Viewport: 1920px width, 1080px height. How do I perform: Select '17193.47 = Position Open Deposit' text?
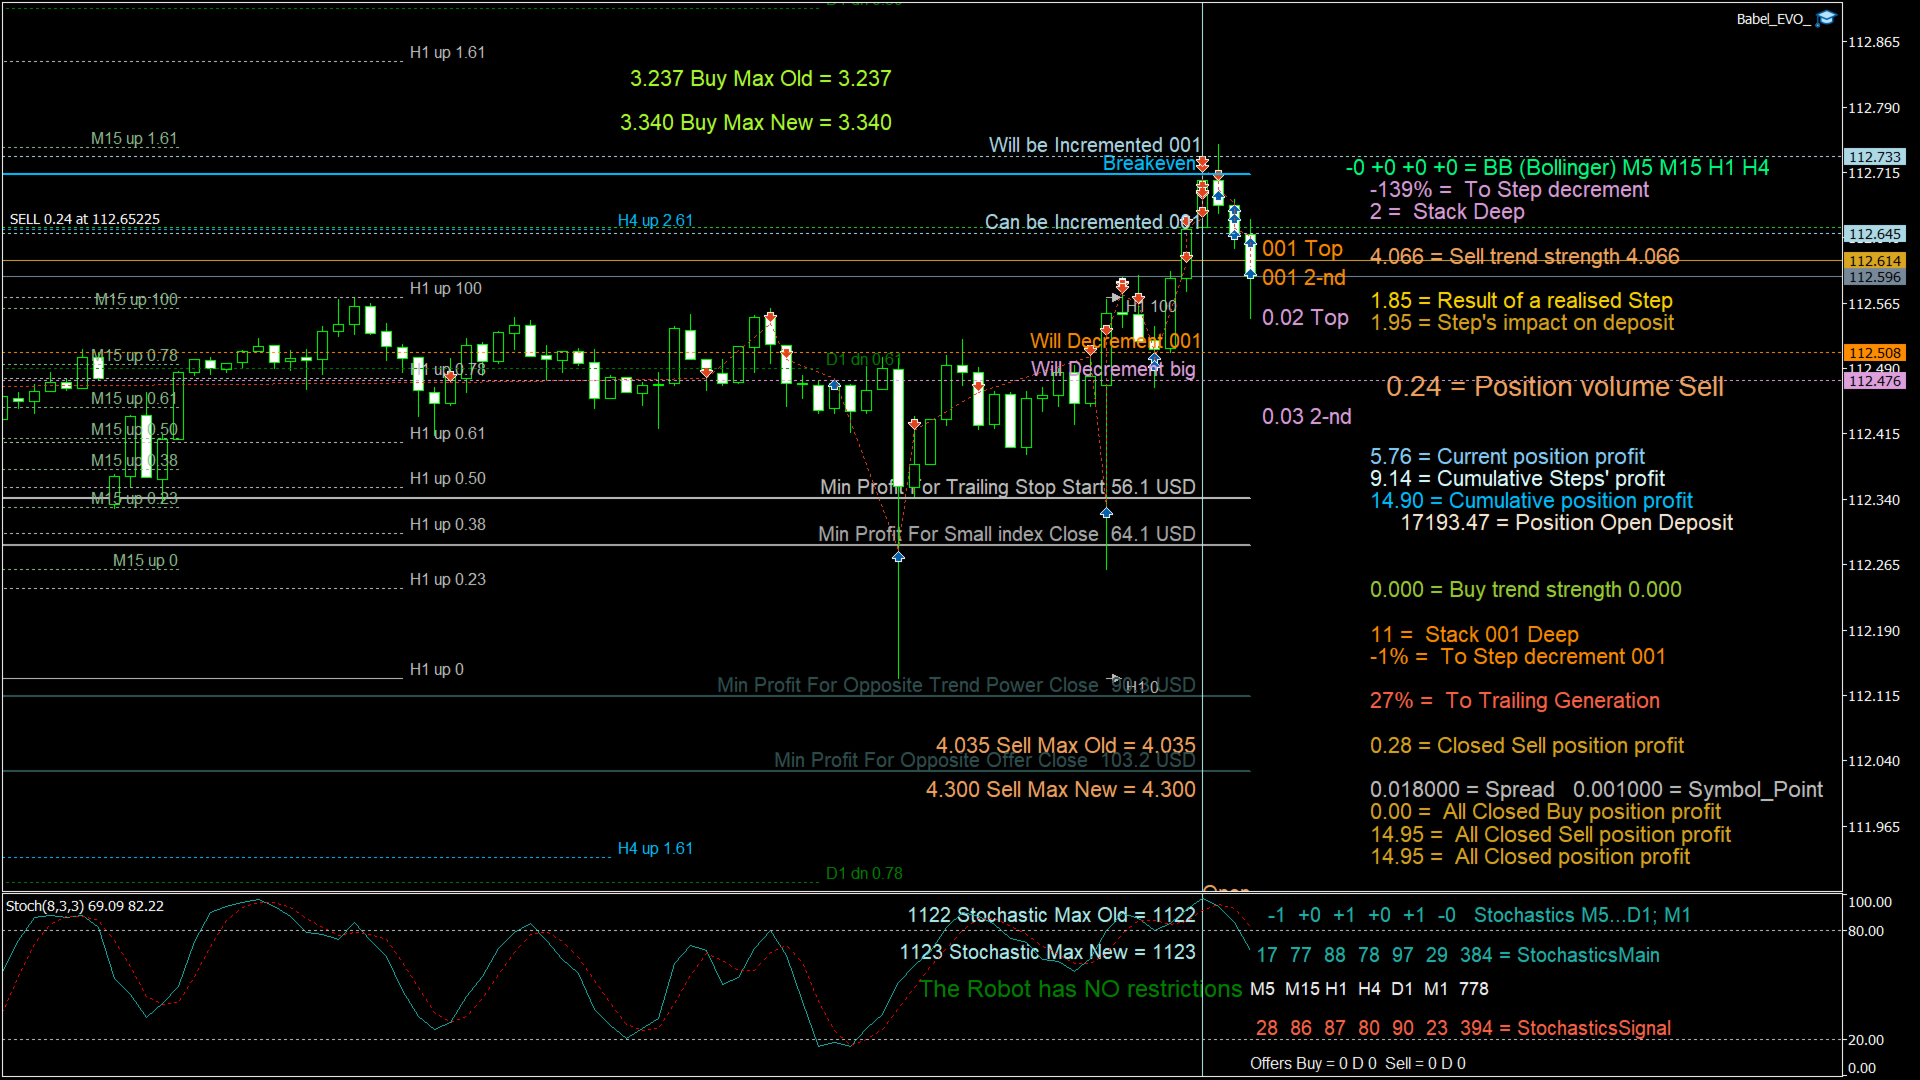click(1566, 522)
